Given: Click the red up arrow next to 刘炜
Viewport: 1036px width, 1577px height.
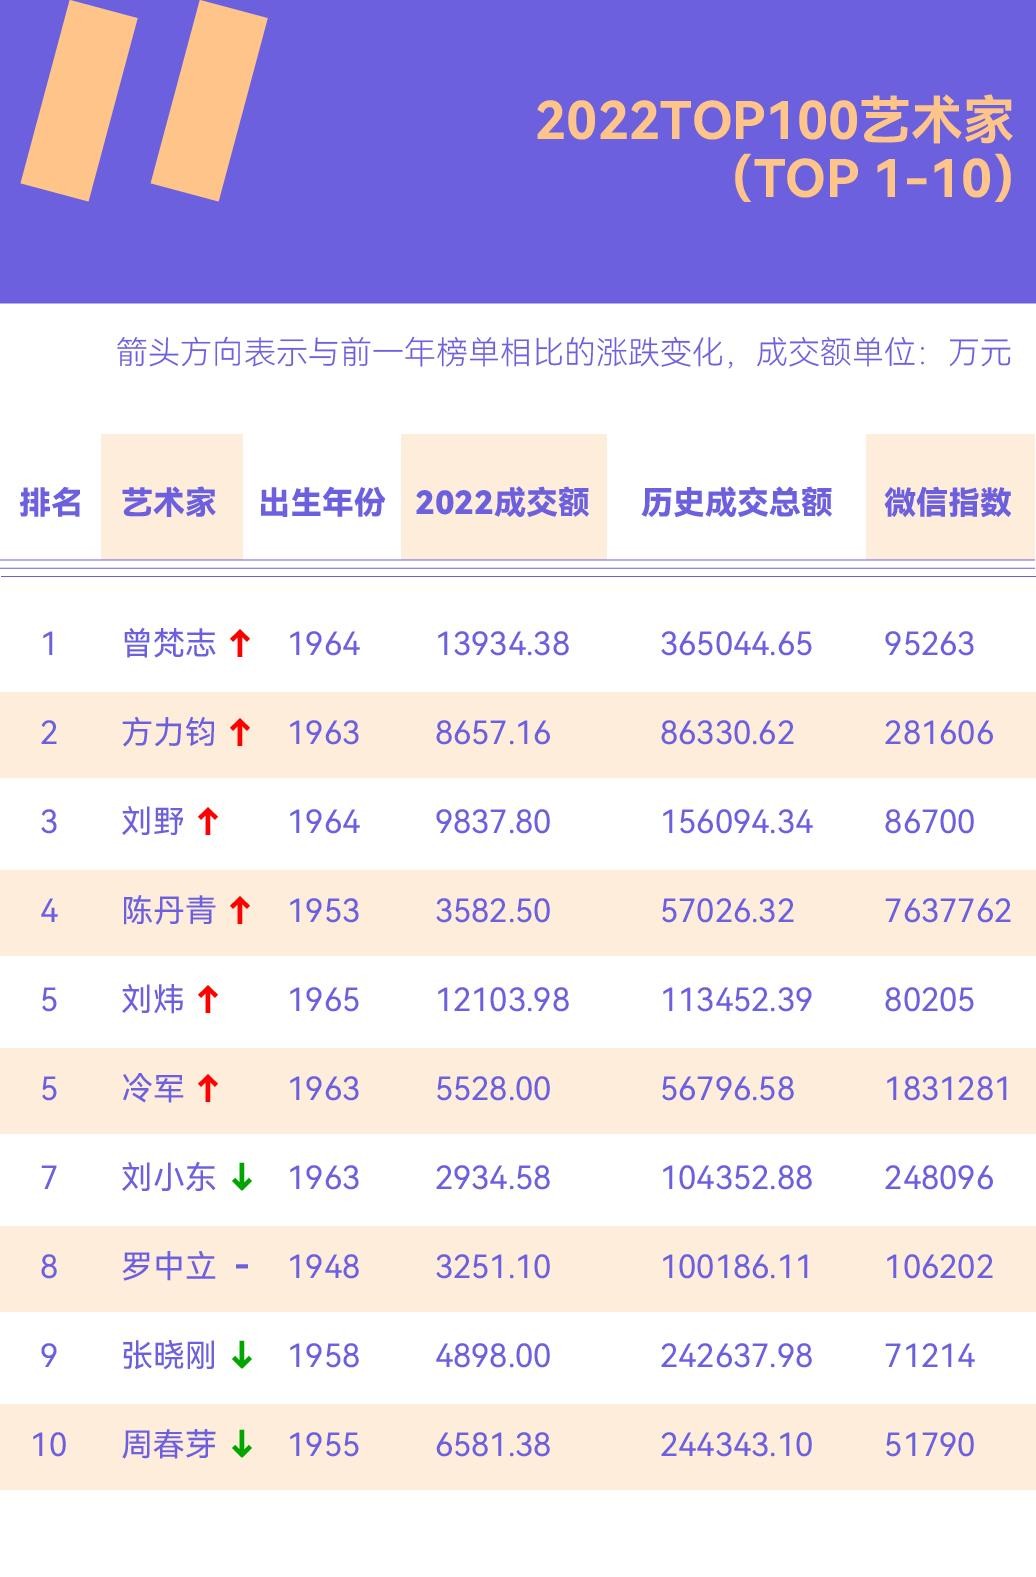Looking at the screenshot, I should click(x=207, y=1000).
